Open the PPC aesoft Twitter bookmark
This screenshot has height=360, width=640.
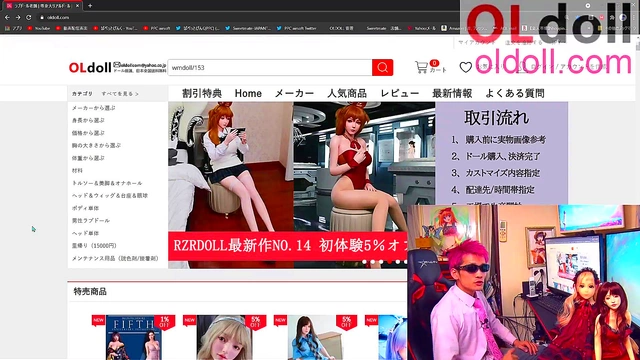click(x=296, y=28)
